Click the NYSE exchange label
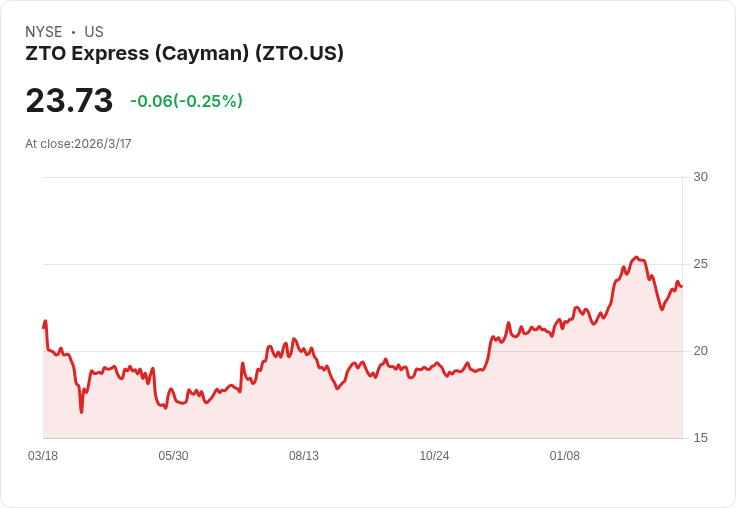The image size is (736, 508). coord(44,32)
